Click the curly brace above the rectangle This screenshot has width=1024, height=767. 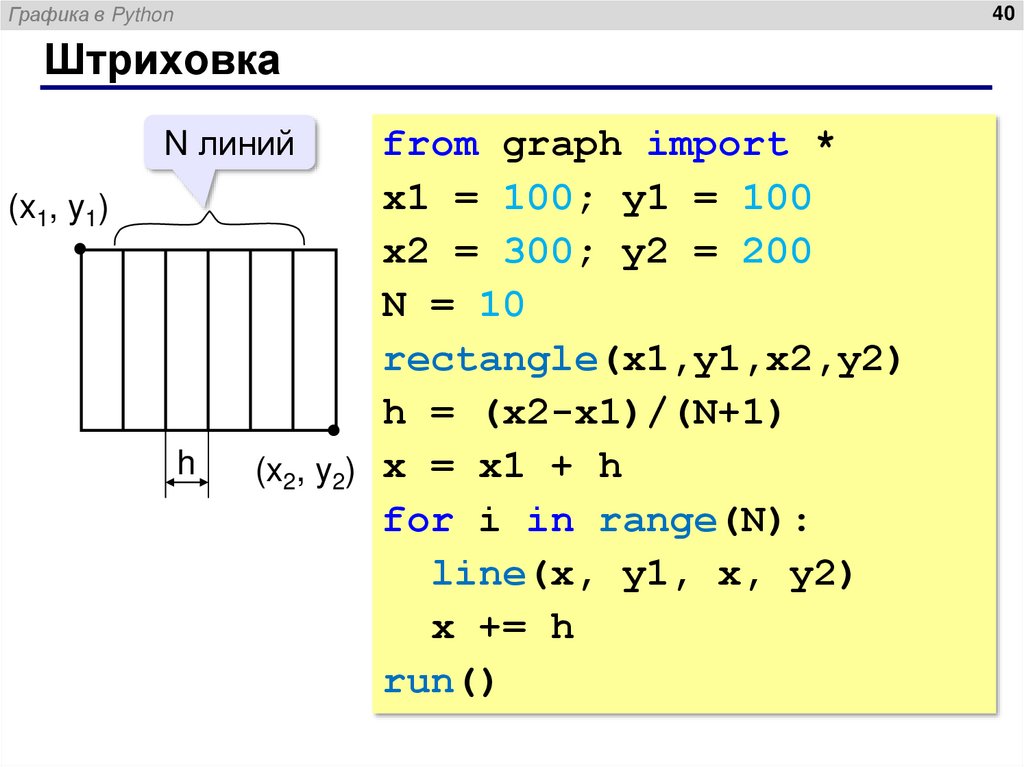209,228
